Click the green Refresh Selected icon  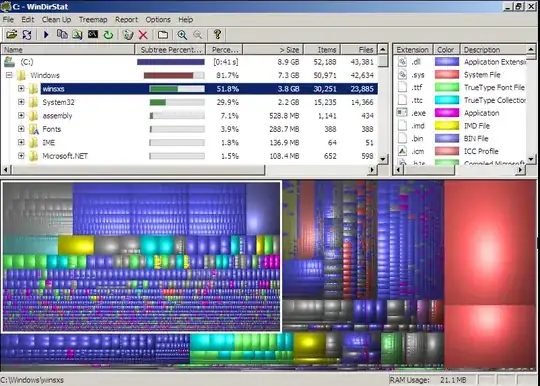tap(108, 34)
